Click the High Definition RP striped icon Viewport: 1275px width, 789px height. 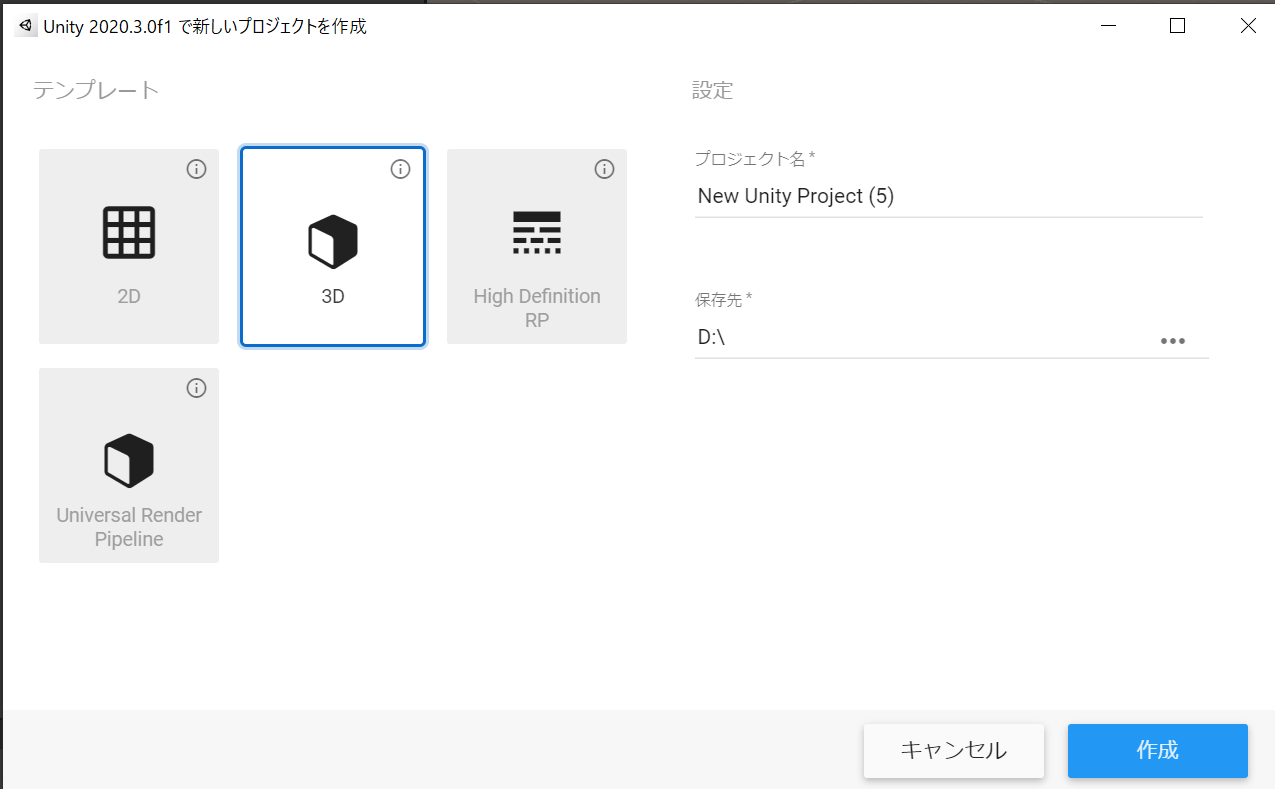(537, 232)
